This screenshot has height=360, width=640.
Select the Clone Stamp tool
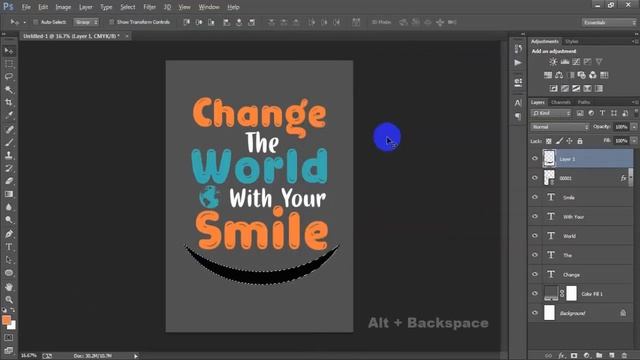(x=9, y=155)
